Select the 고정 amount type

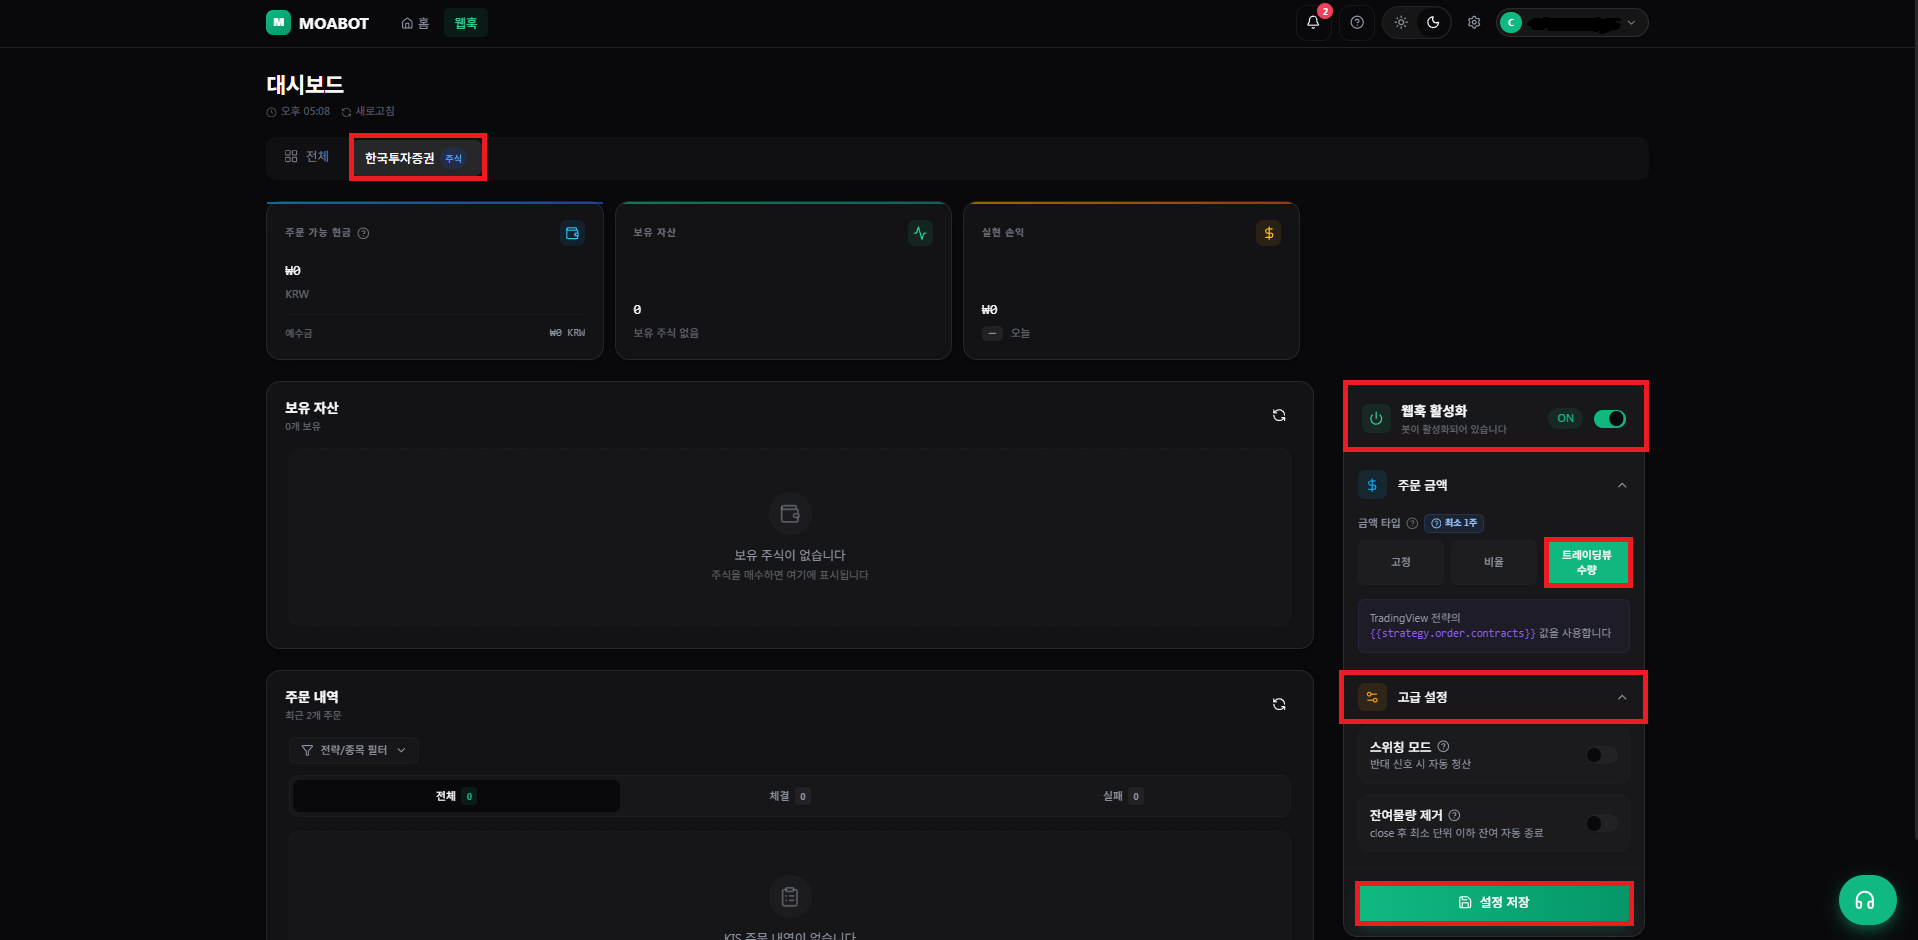(x=1400, y=562)
